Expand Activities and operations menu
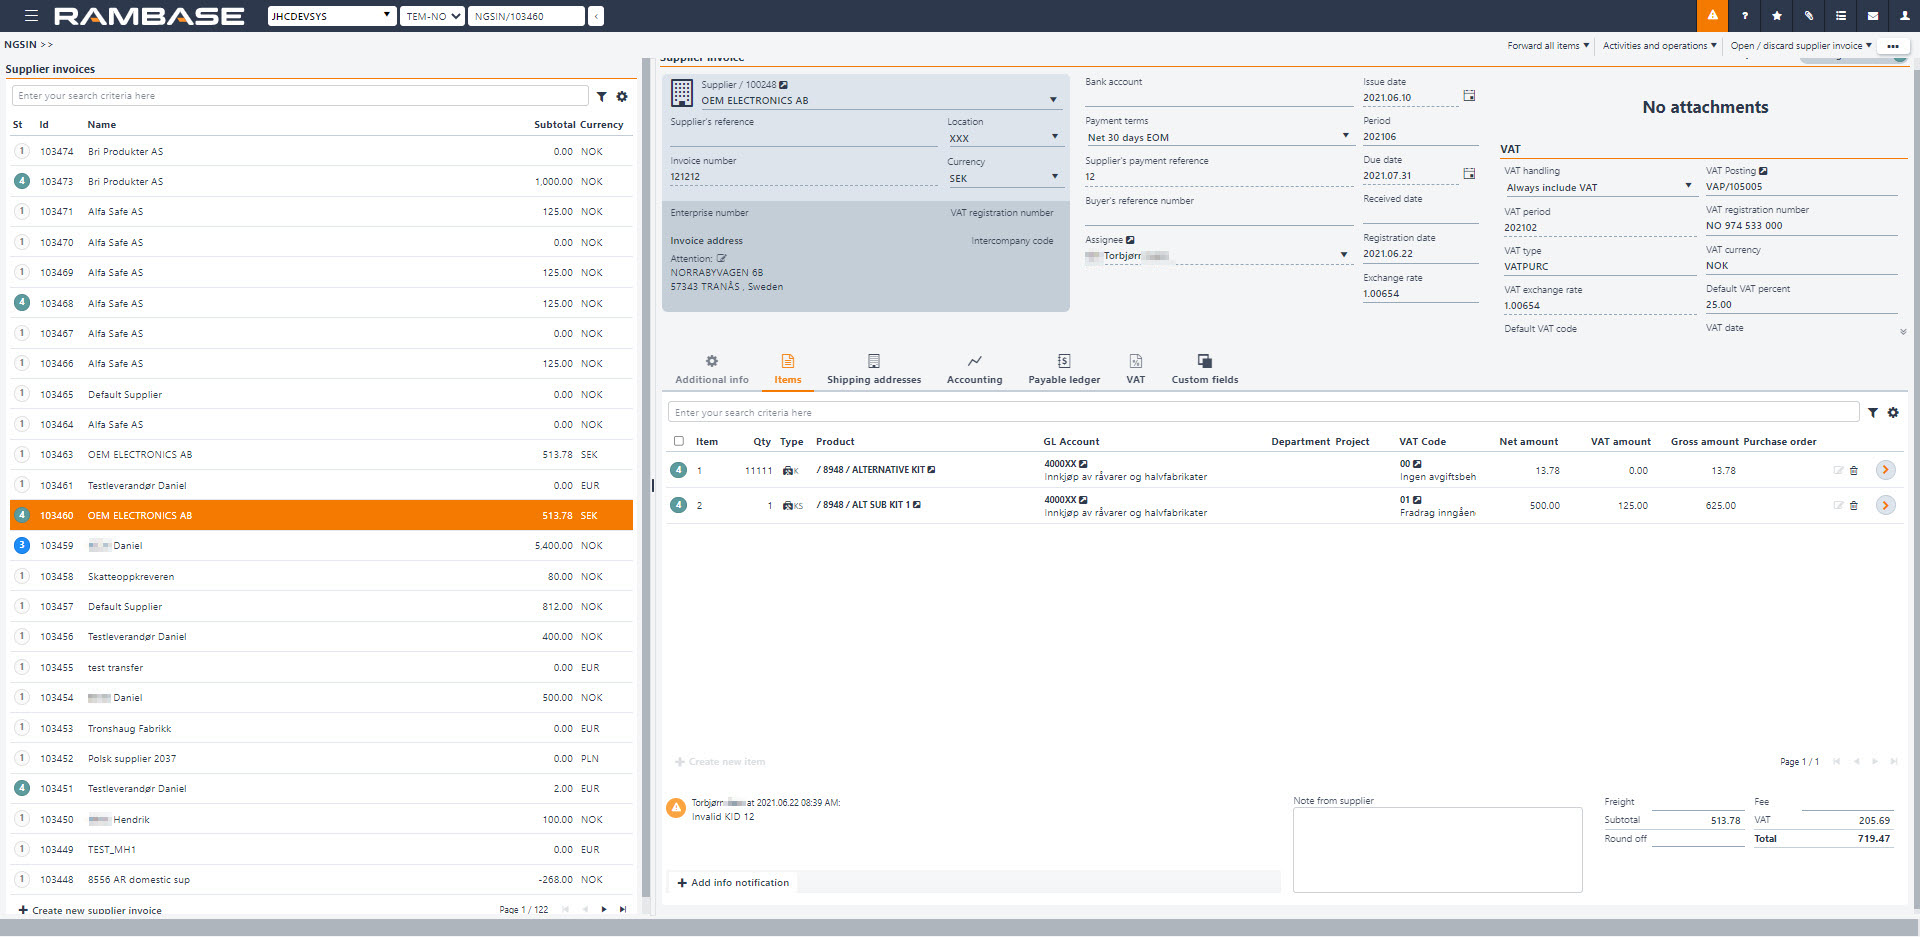Screen dimensions: 1920x937 pyautogui.click(x=1659, y=46)
